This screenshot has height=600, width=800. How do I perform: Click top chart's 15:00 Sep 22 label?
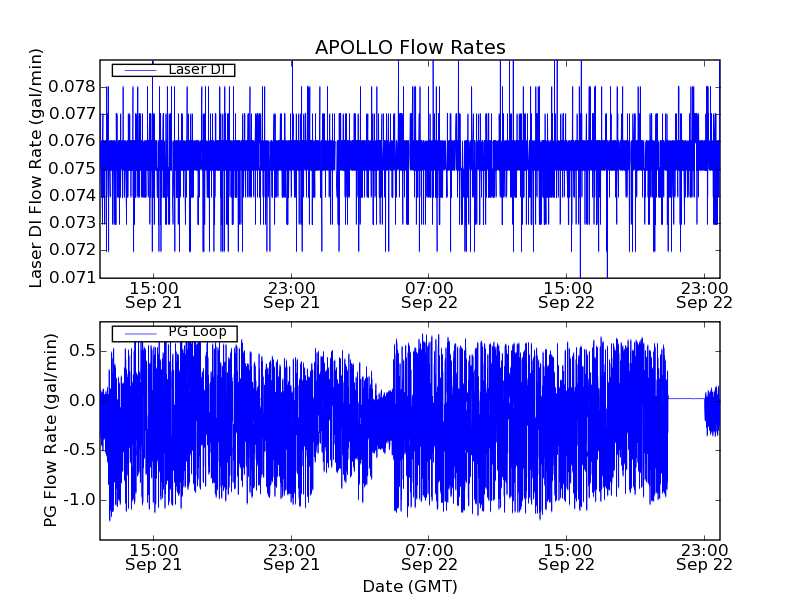tap(566, 296)
